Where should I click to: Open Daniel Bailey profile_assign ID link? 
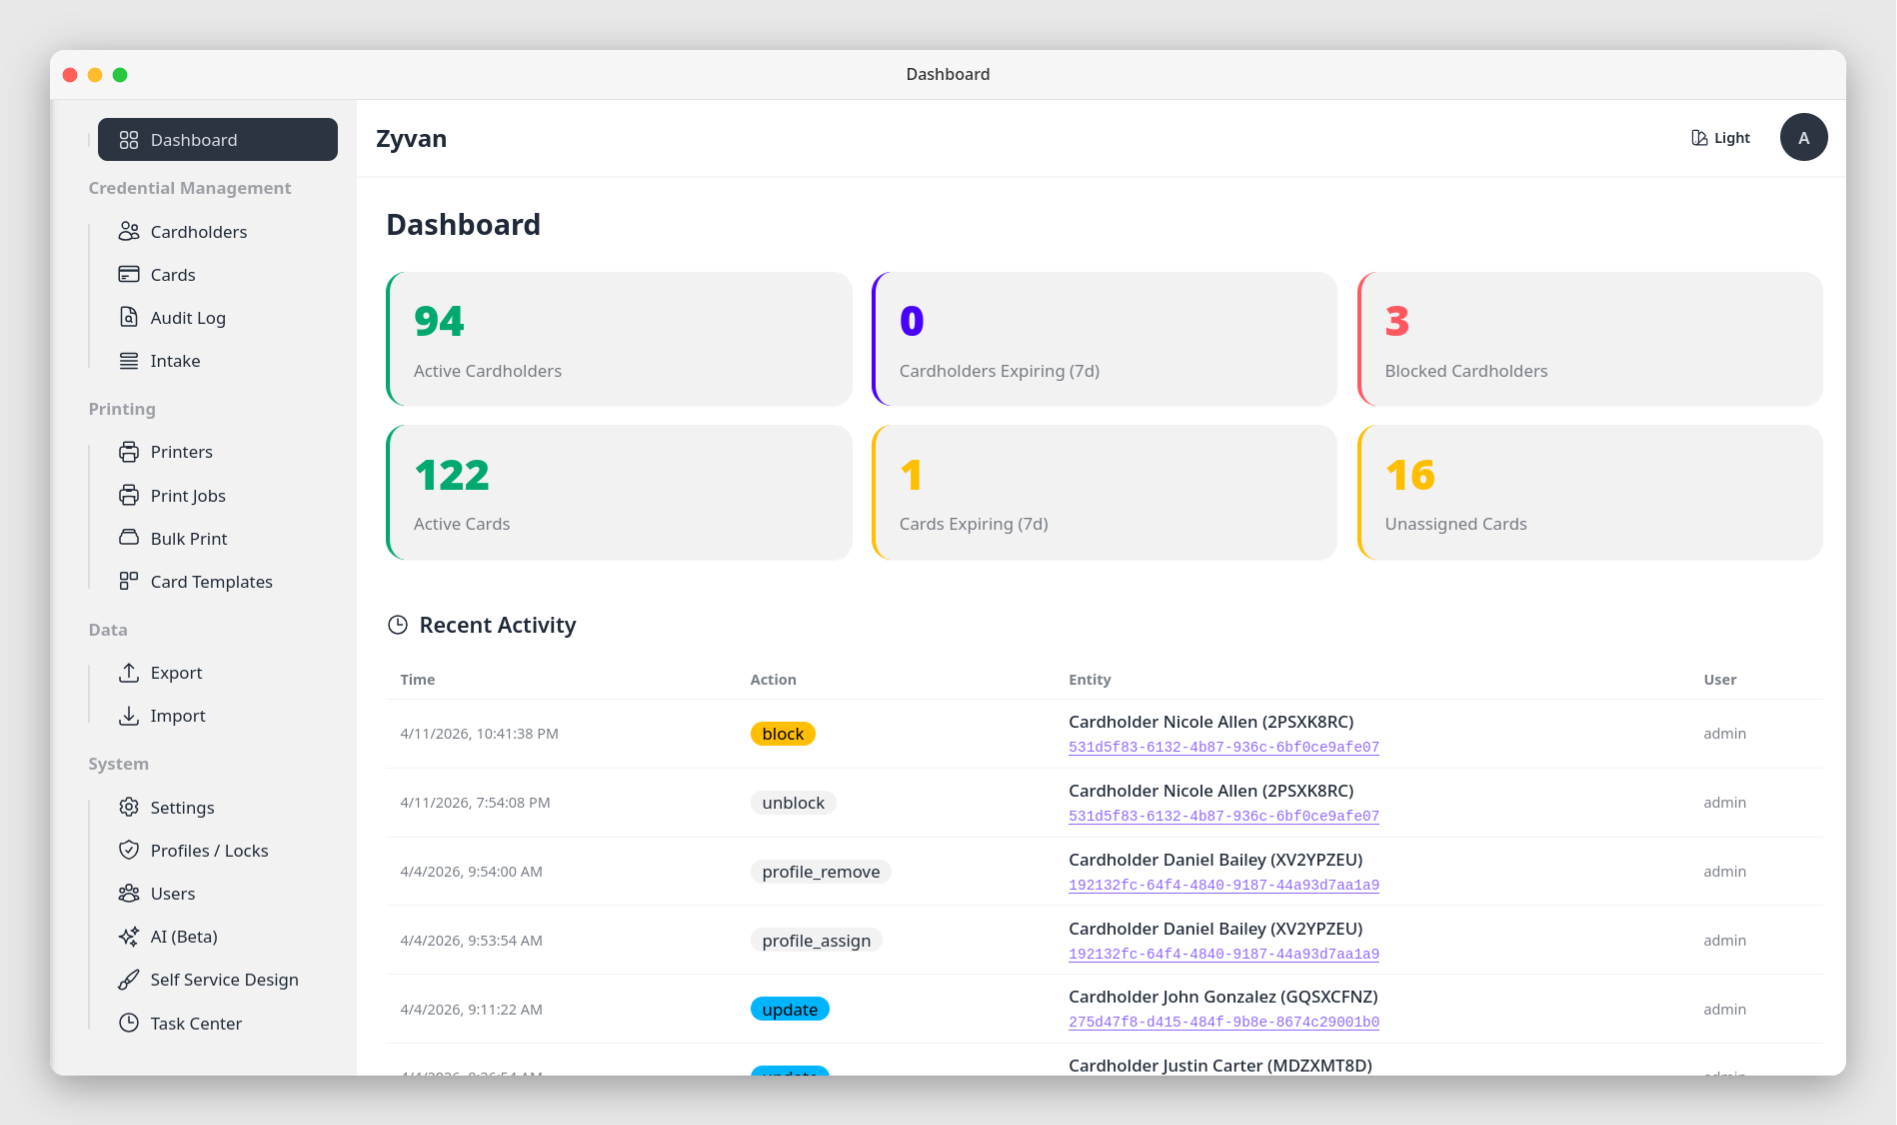tap(1223, 954)
